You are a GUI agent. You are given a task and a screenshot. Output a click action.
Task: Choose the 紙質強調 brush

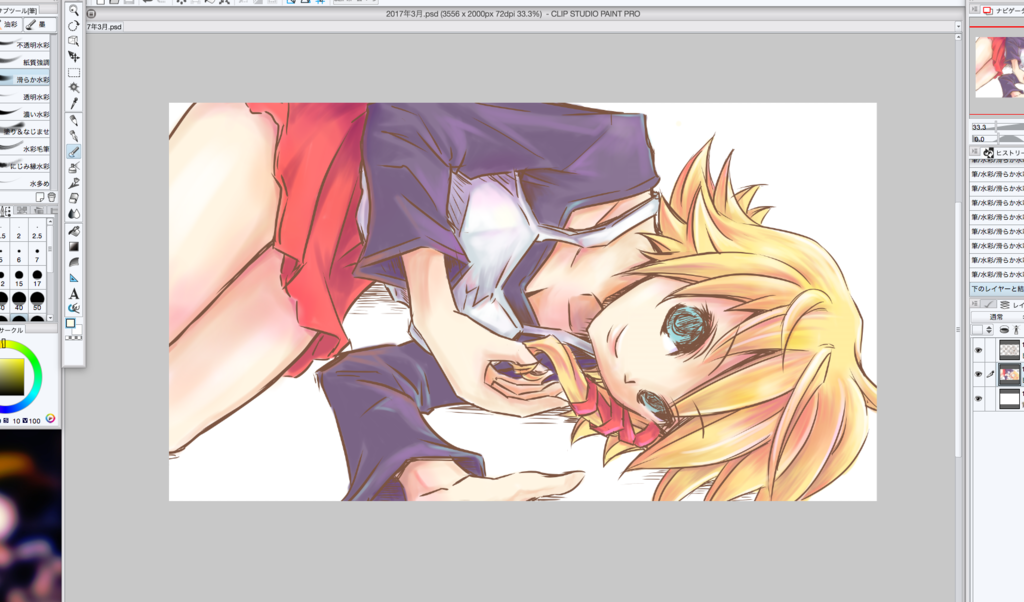click(x=25, y=62)
